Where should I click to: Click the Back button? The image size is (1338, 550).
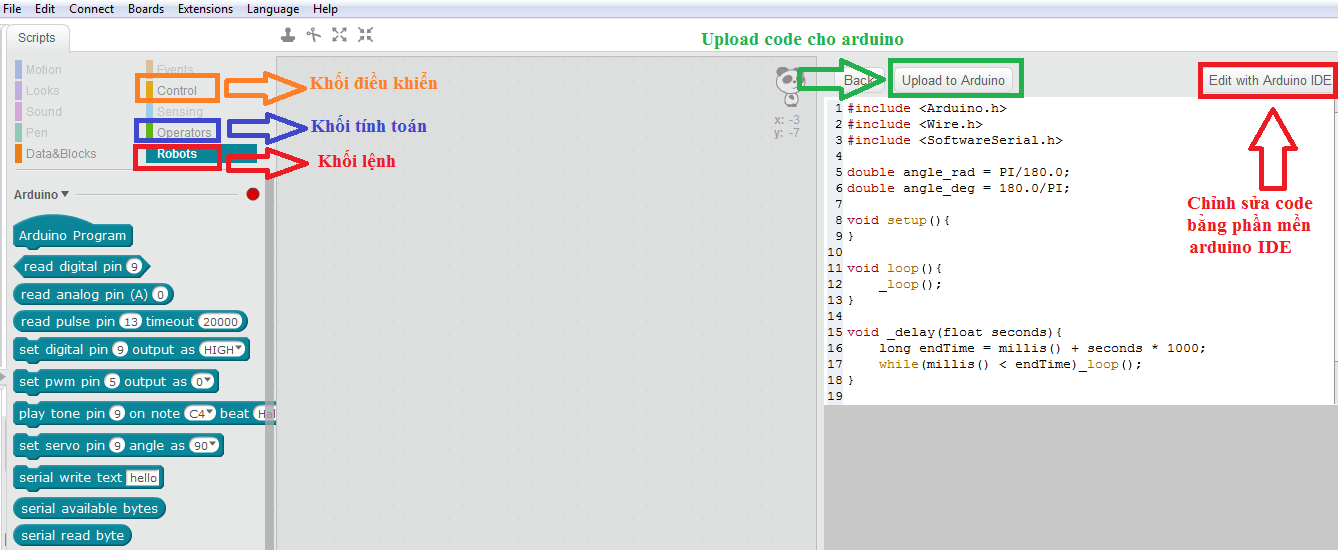pyautogui.click(x=858, y=80)
